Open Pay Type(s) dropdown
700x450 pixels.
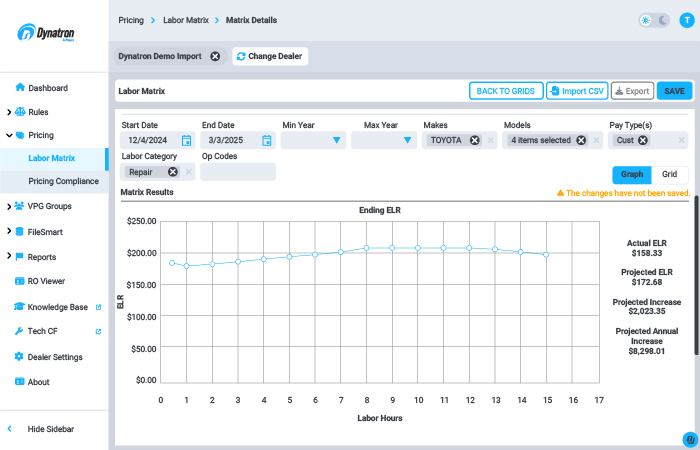point(648,140)
